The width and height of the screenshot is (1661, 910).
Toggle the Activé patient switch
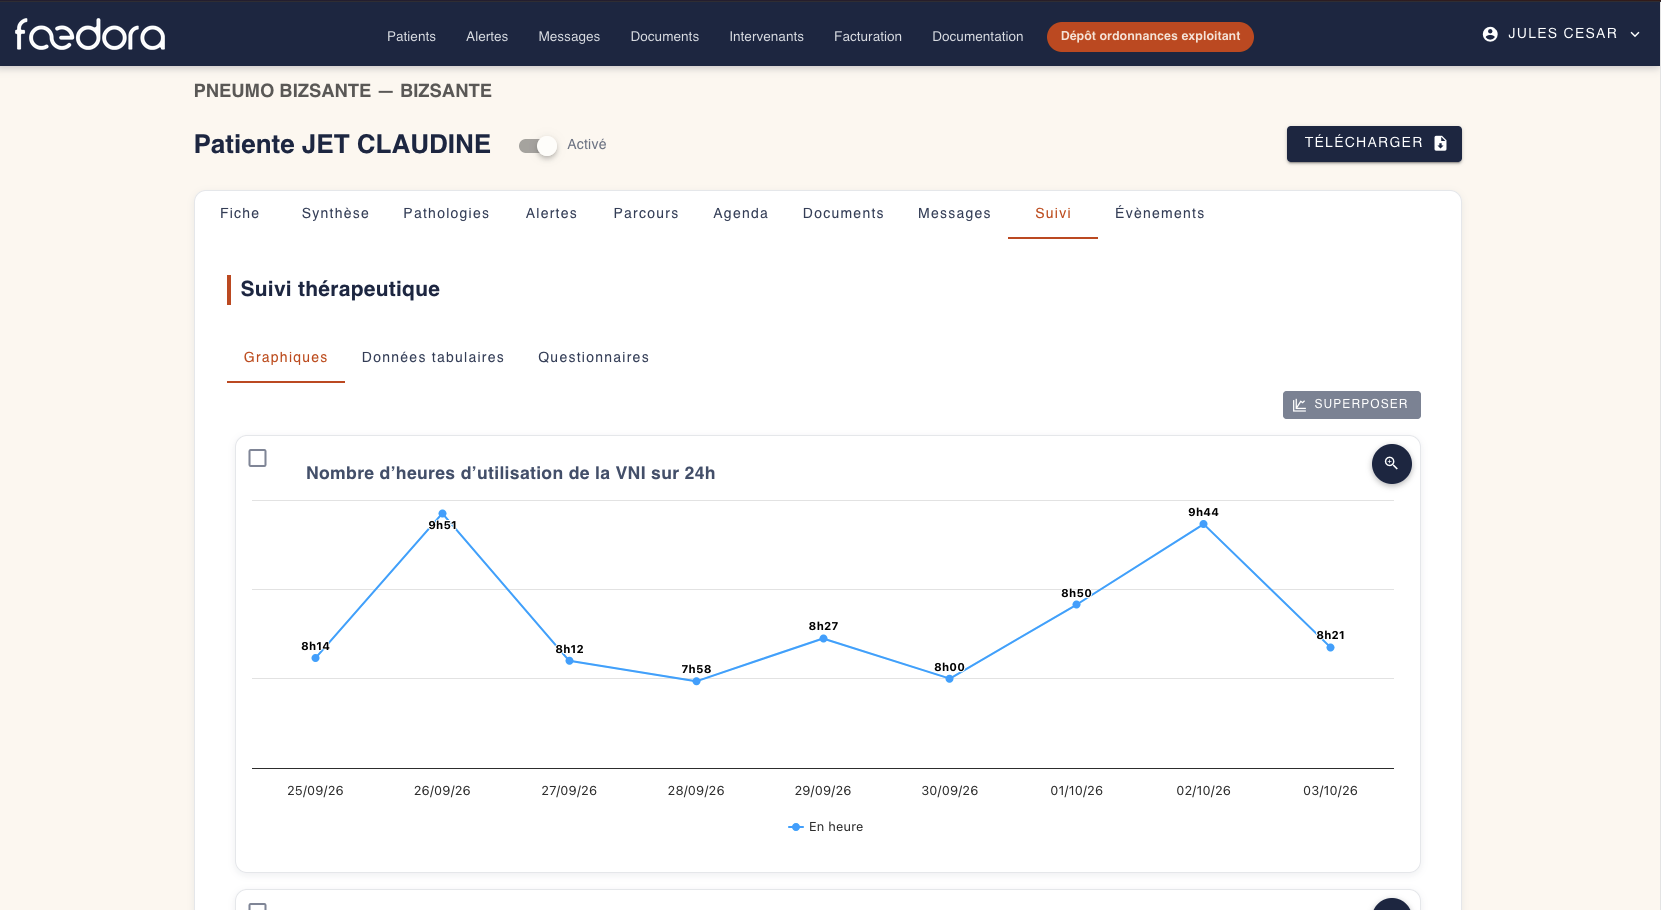coord(538,146)
